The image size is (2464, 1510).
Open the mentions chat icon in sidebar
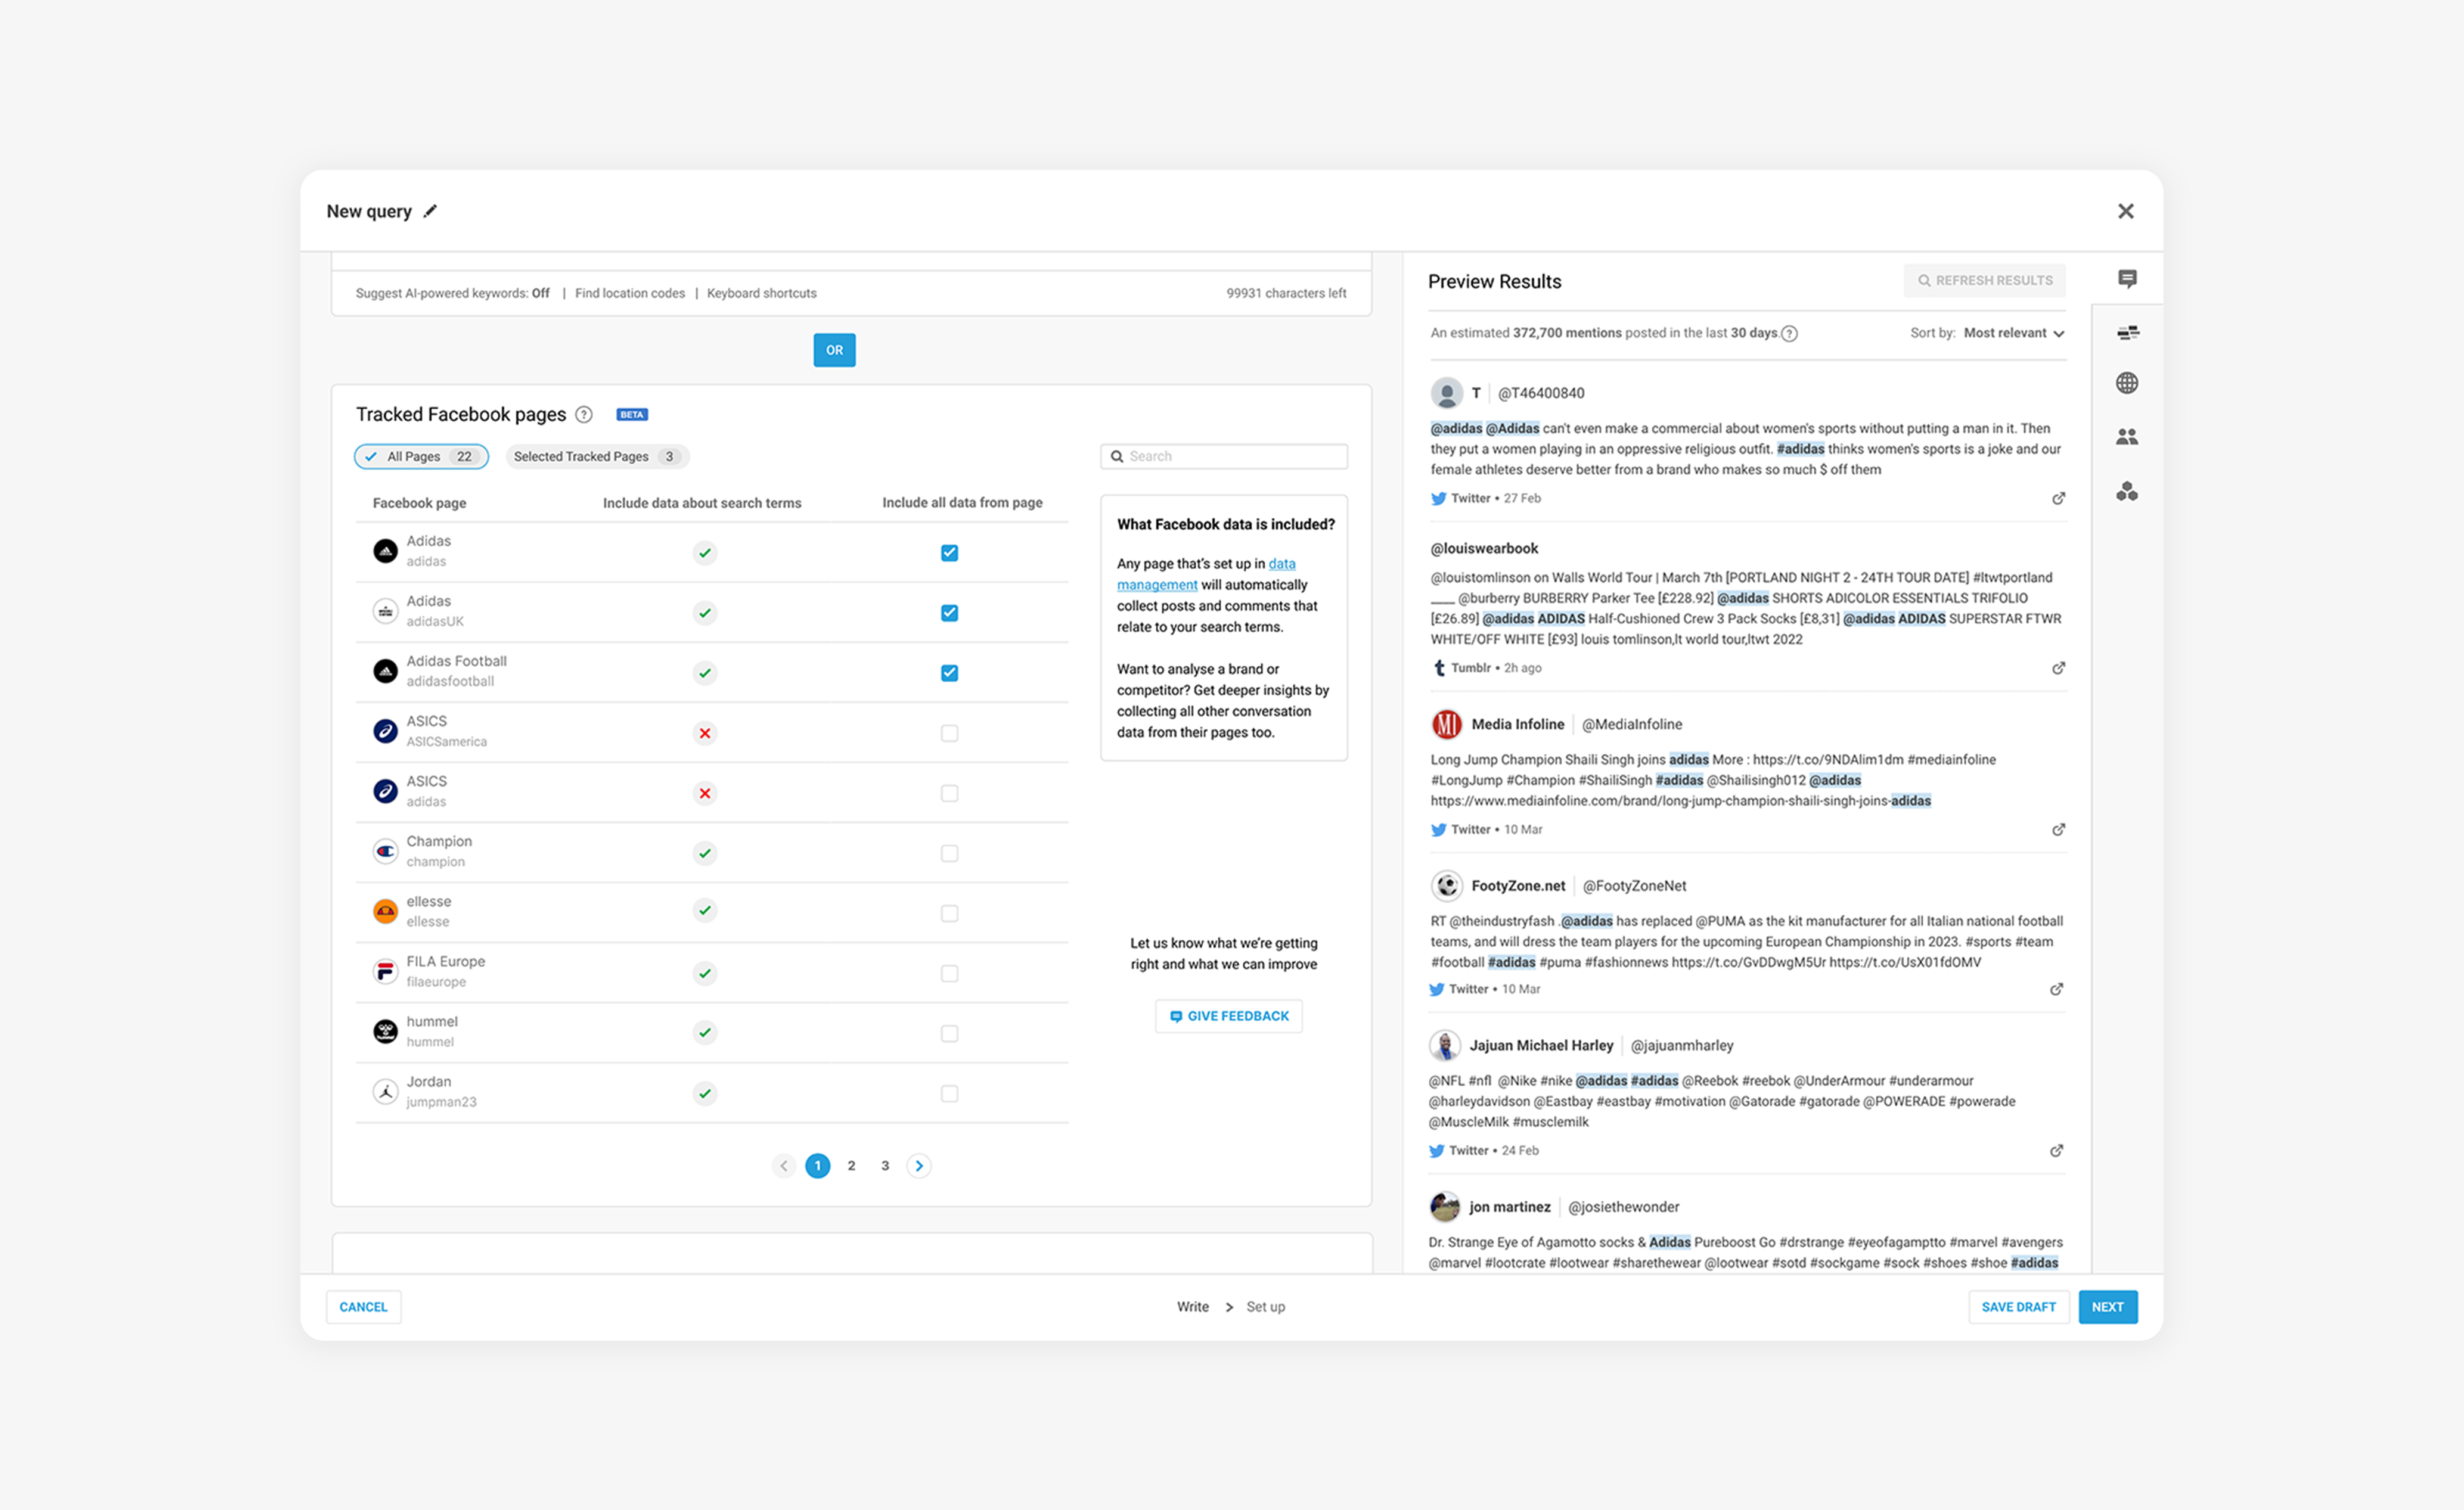coord(2127,279)
